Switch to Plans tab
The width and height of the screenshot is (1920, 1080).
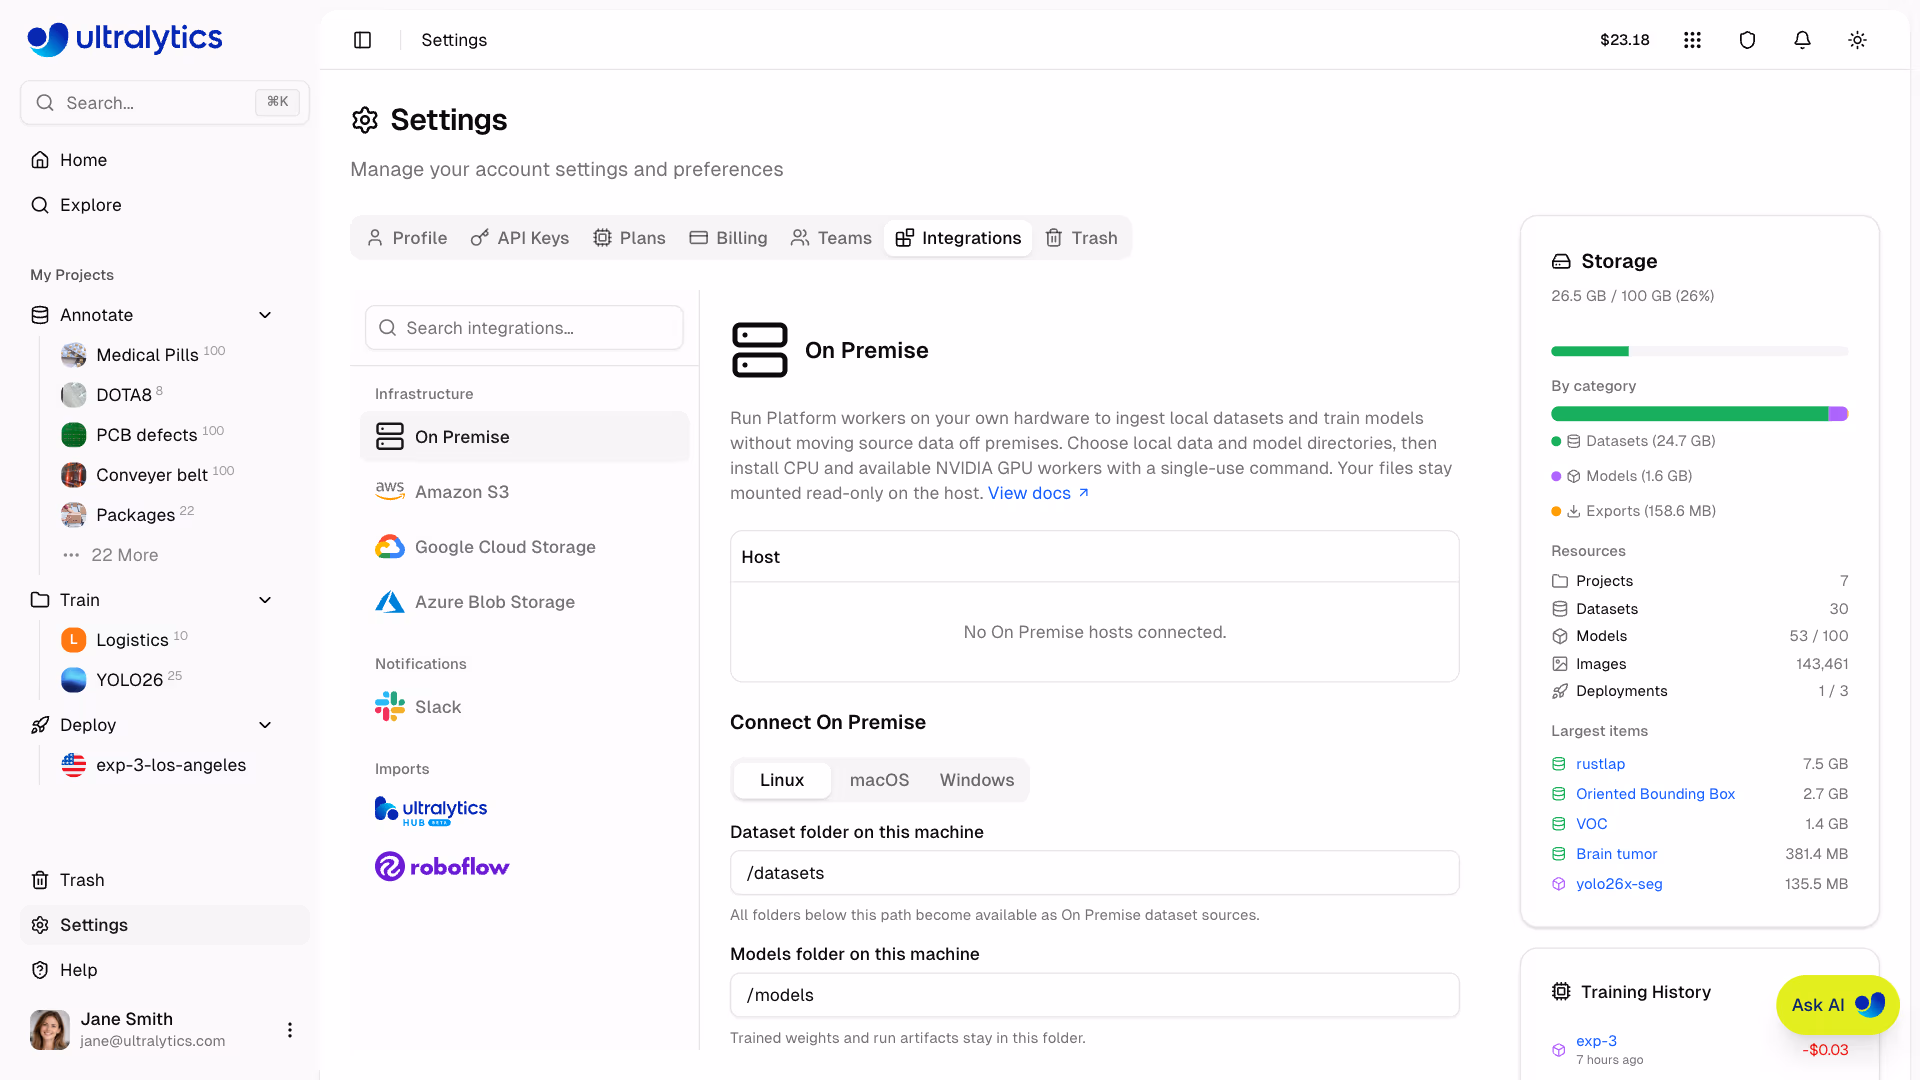(x=629, y=238)
